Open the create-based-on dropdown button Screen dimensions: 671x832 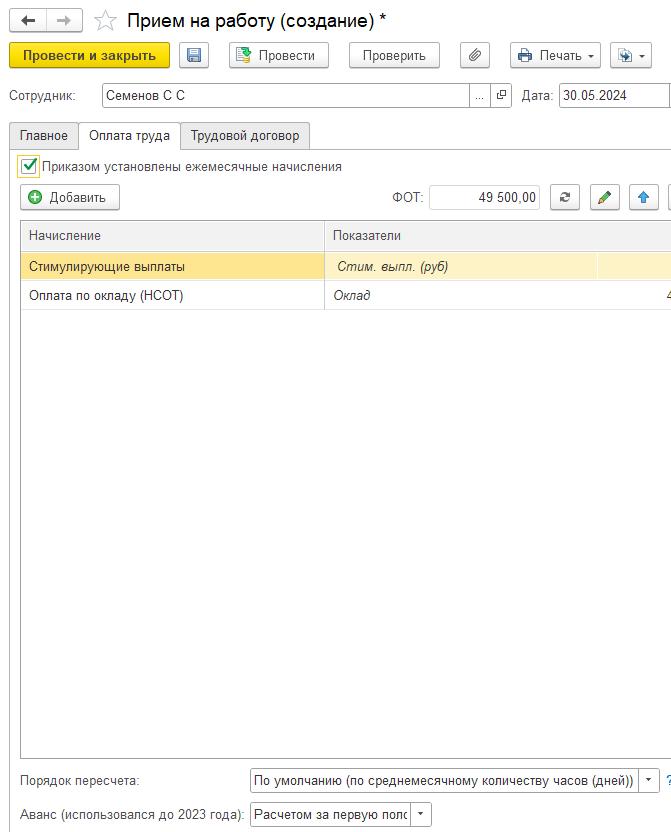click(630, 56)
